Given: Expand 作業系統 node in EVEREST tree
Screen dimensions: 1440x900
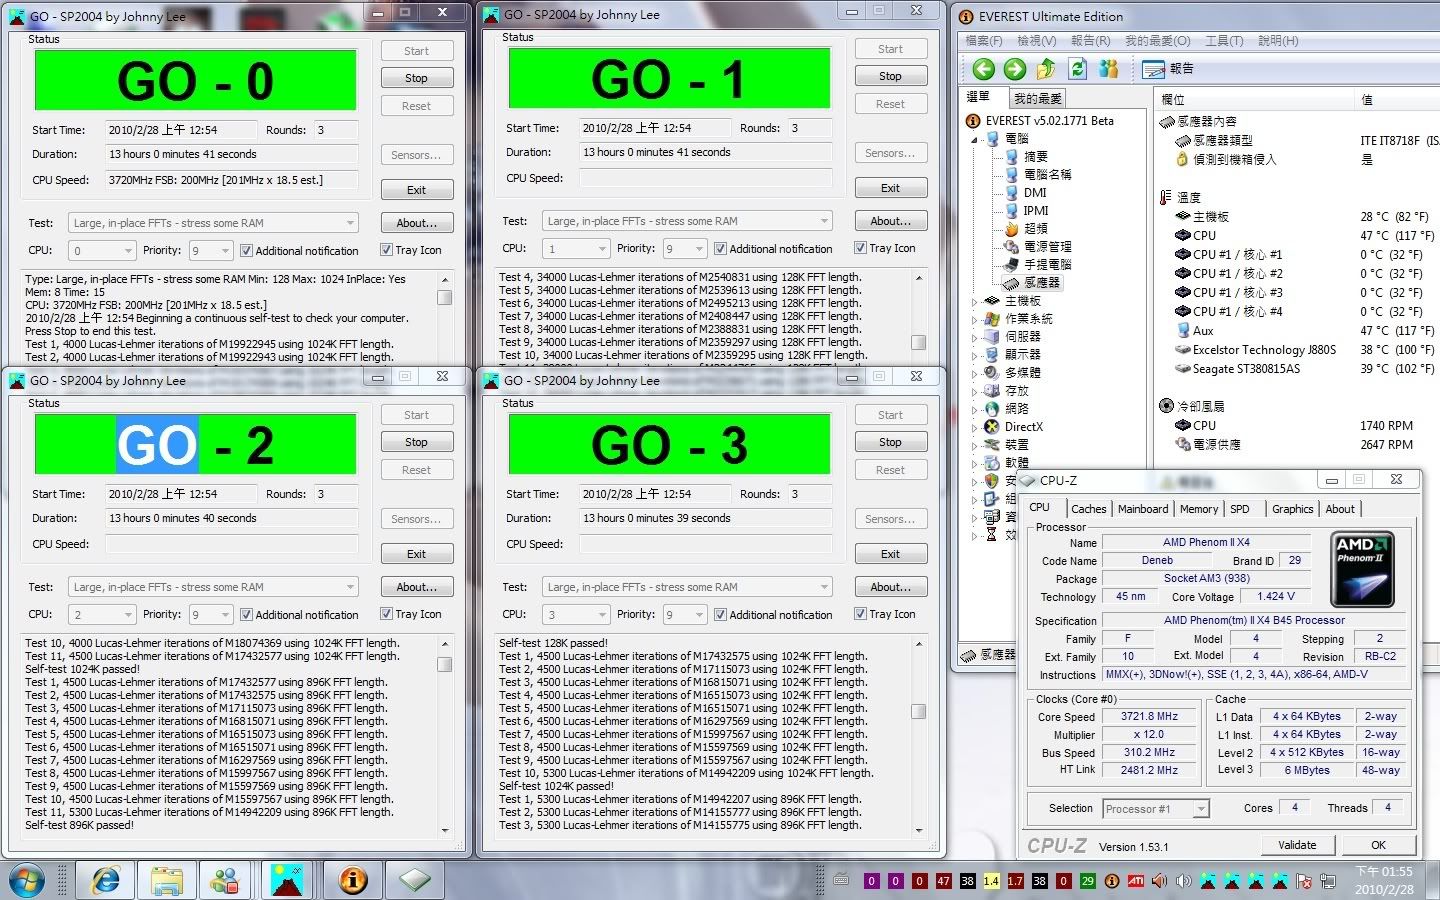Looking at the screenshot, I should [975, 319].
